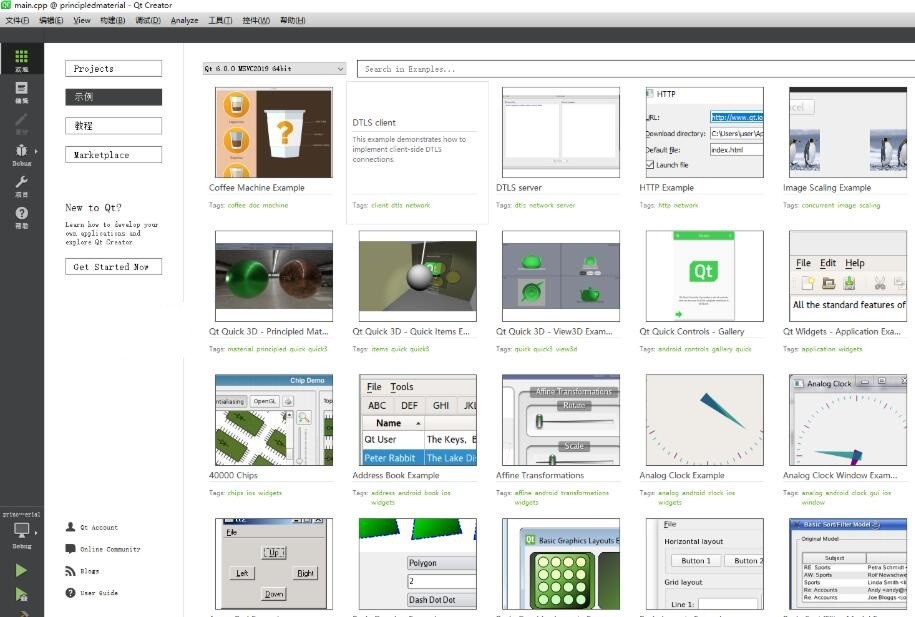
Task: Open the Help mode question icon
Action: [x=22, y=217]
